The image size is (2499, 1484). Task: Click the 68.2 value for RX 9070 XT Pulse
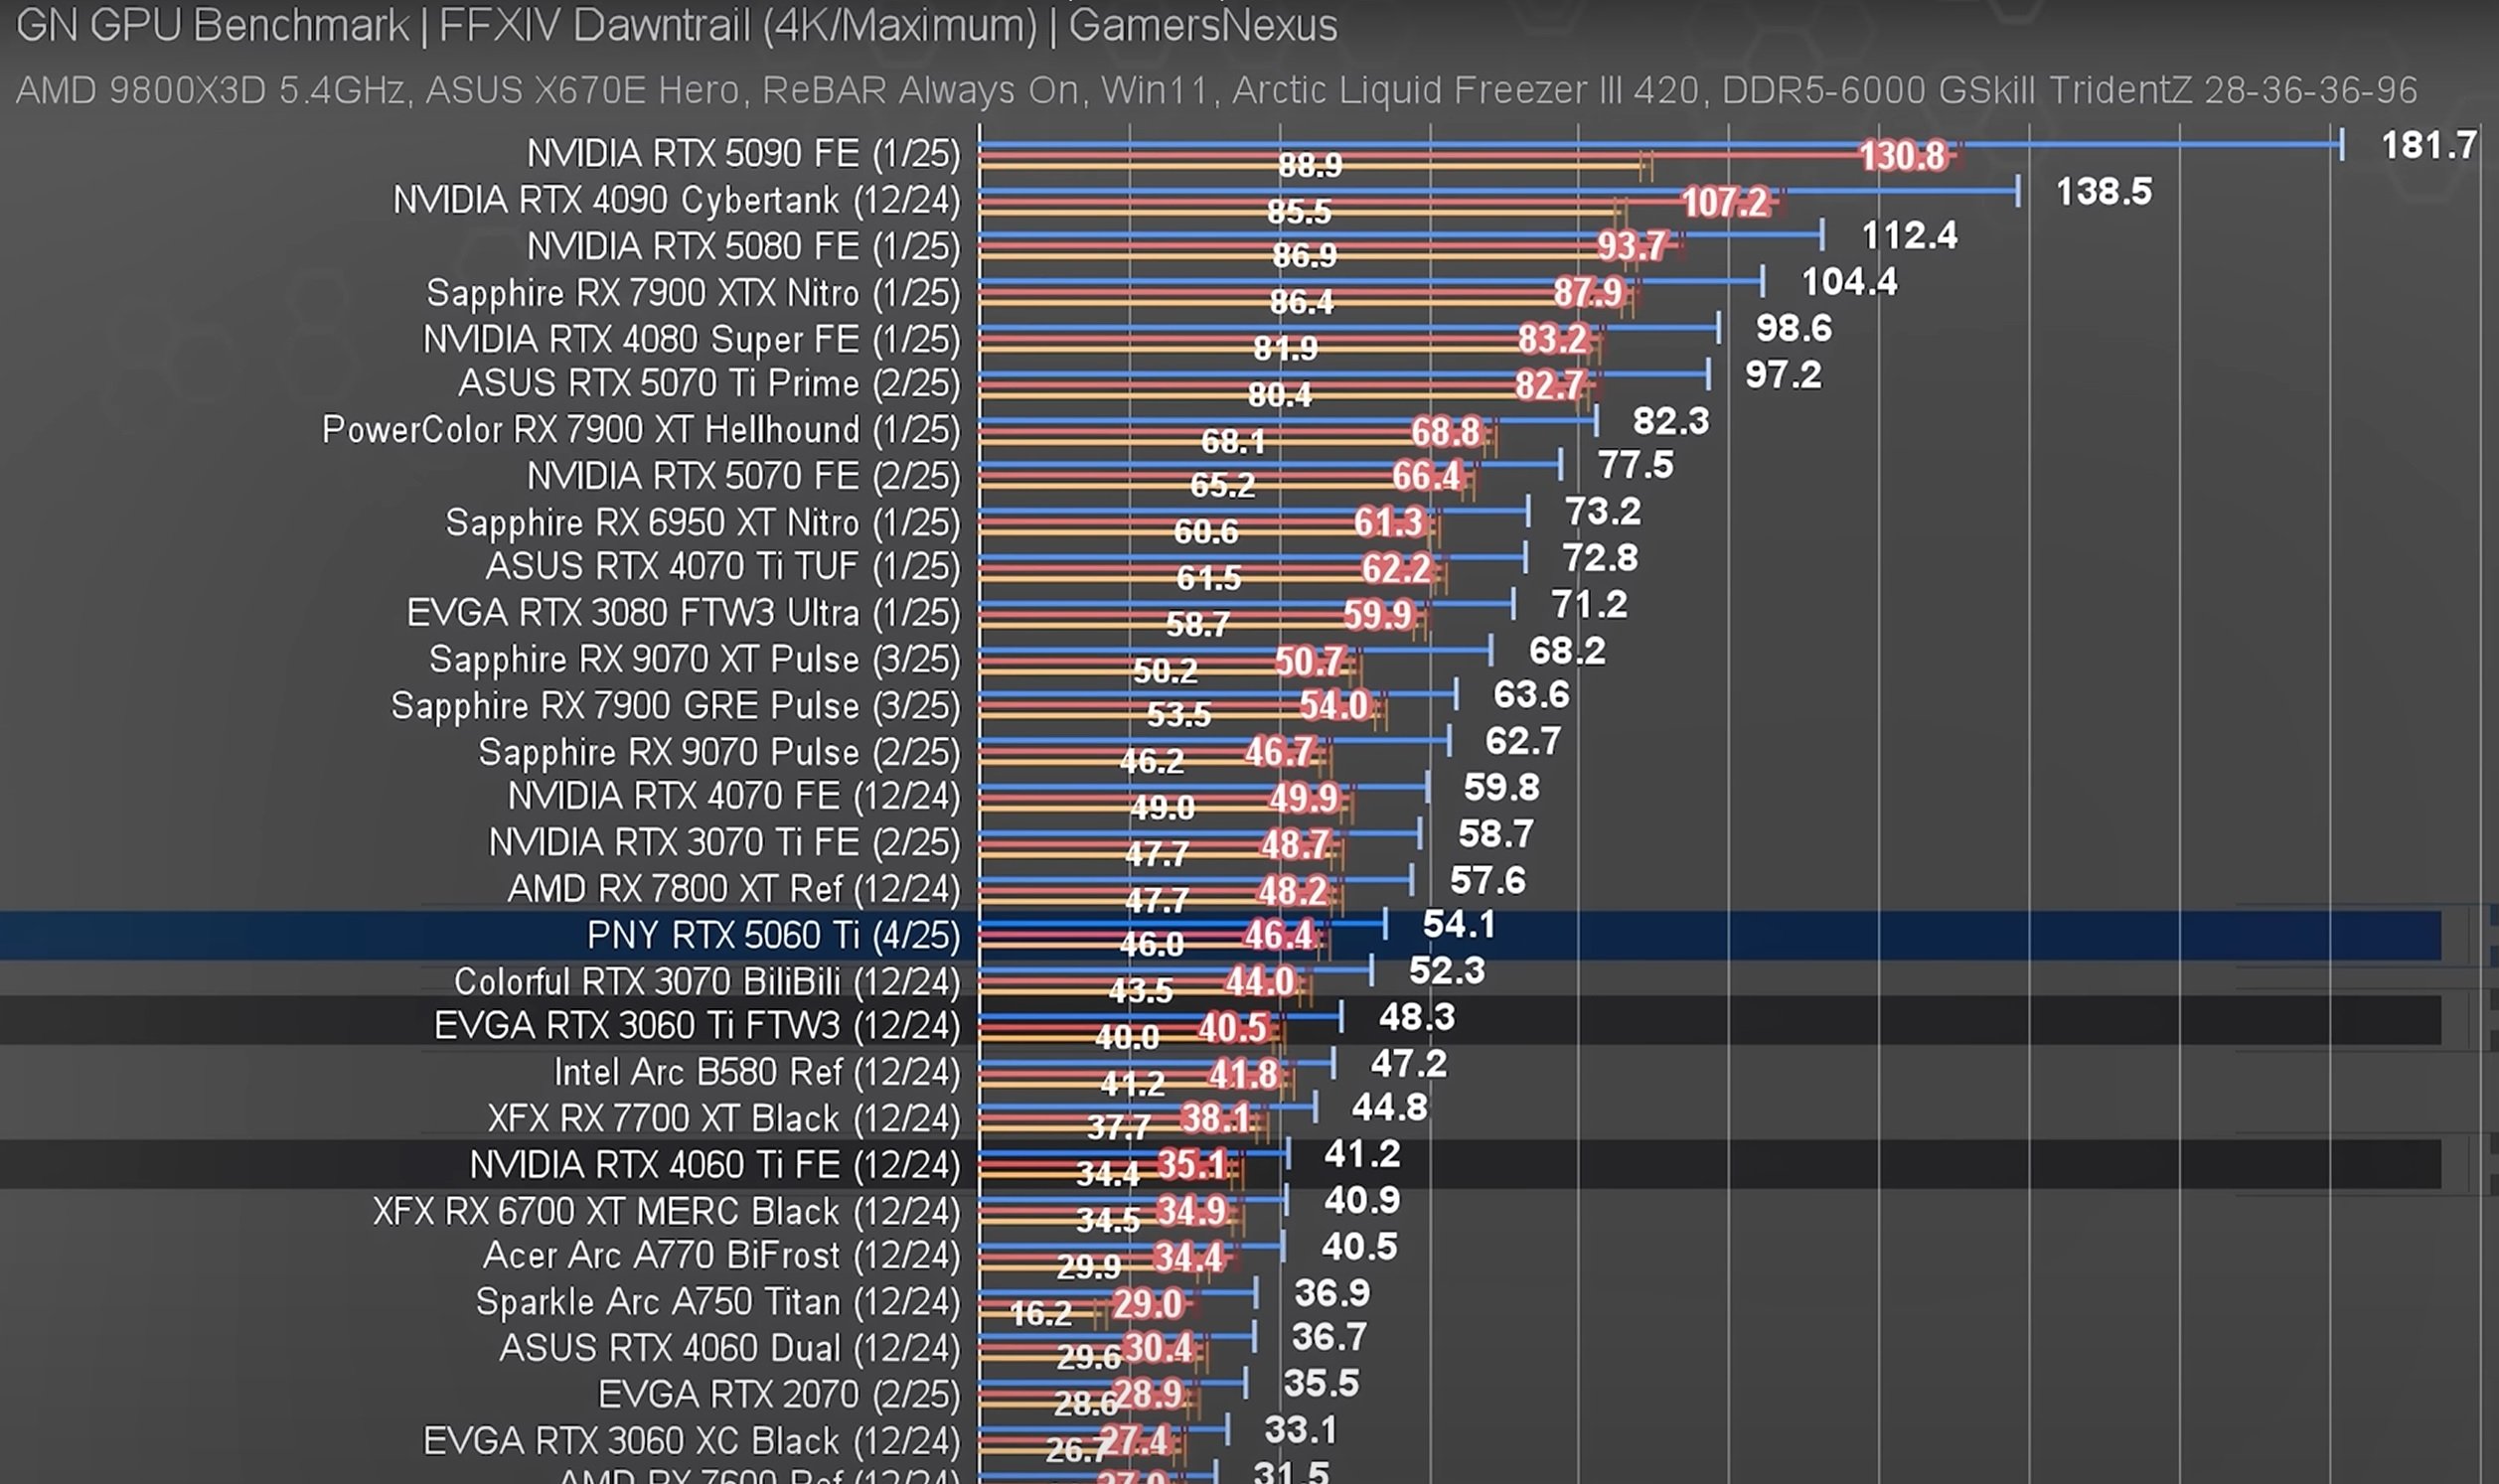coord(1566,651)
